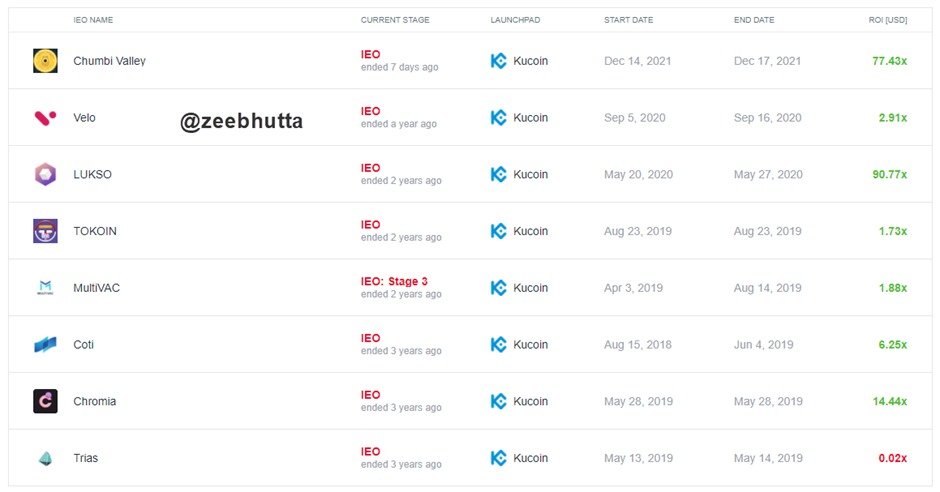Screen dimensions: 940x492
Task: Click the Velo pink logo icon
Action: pos(45,117)
